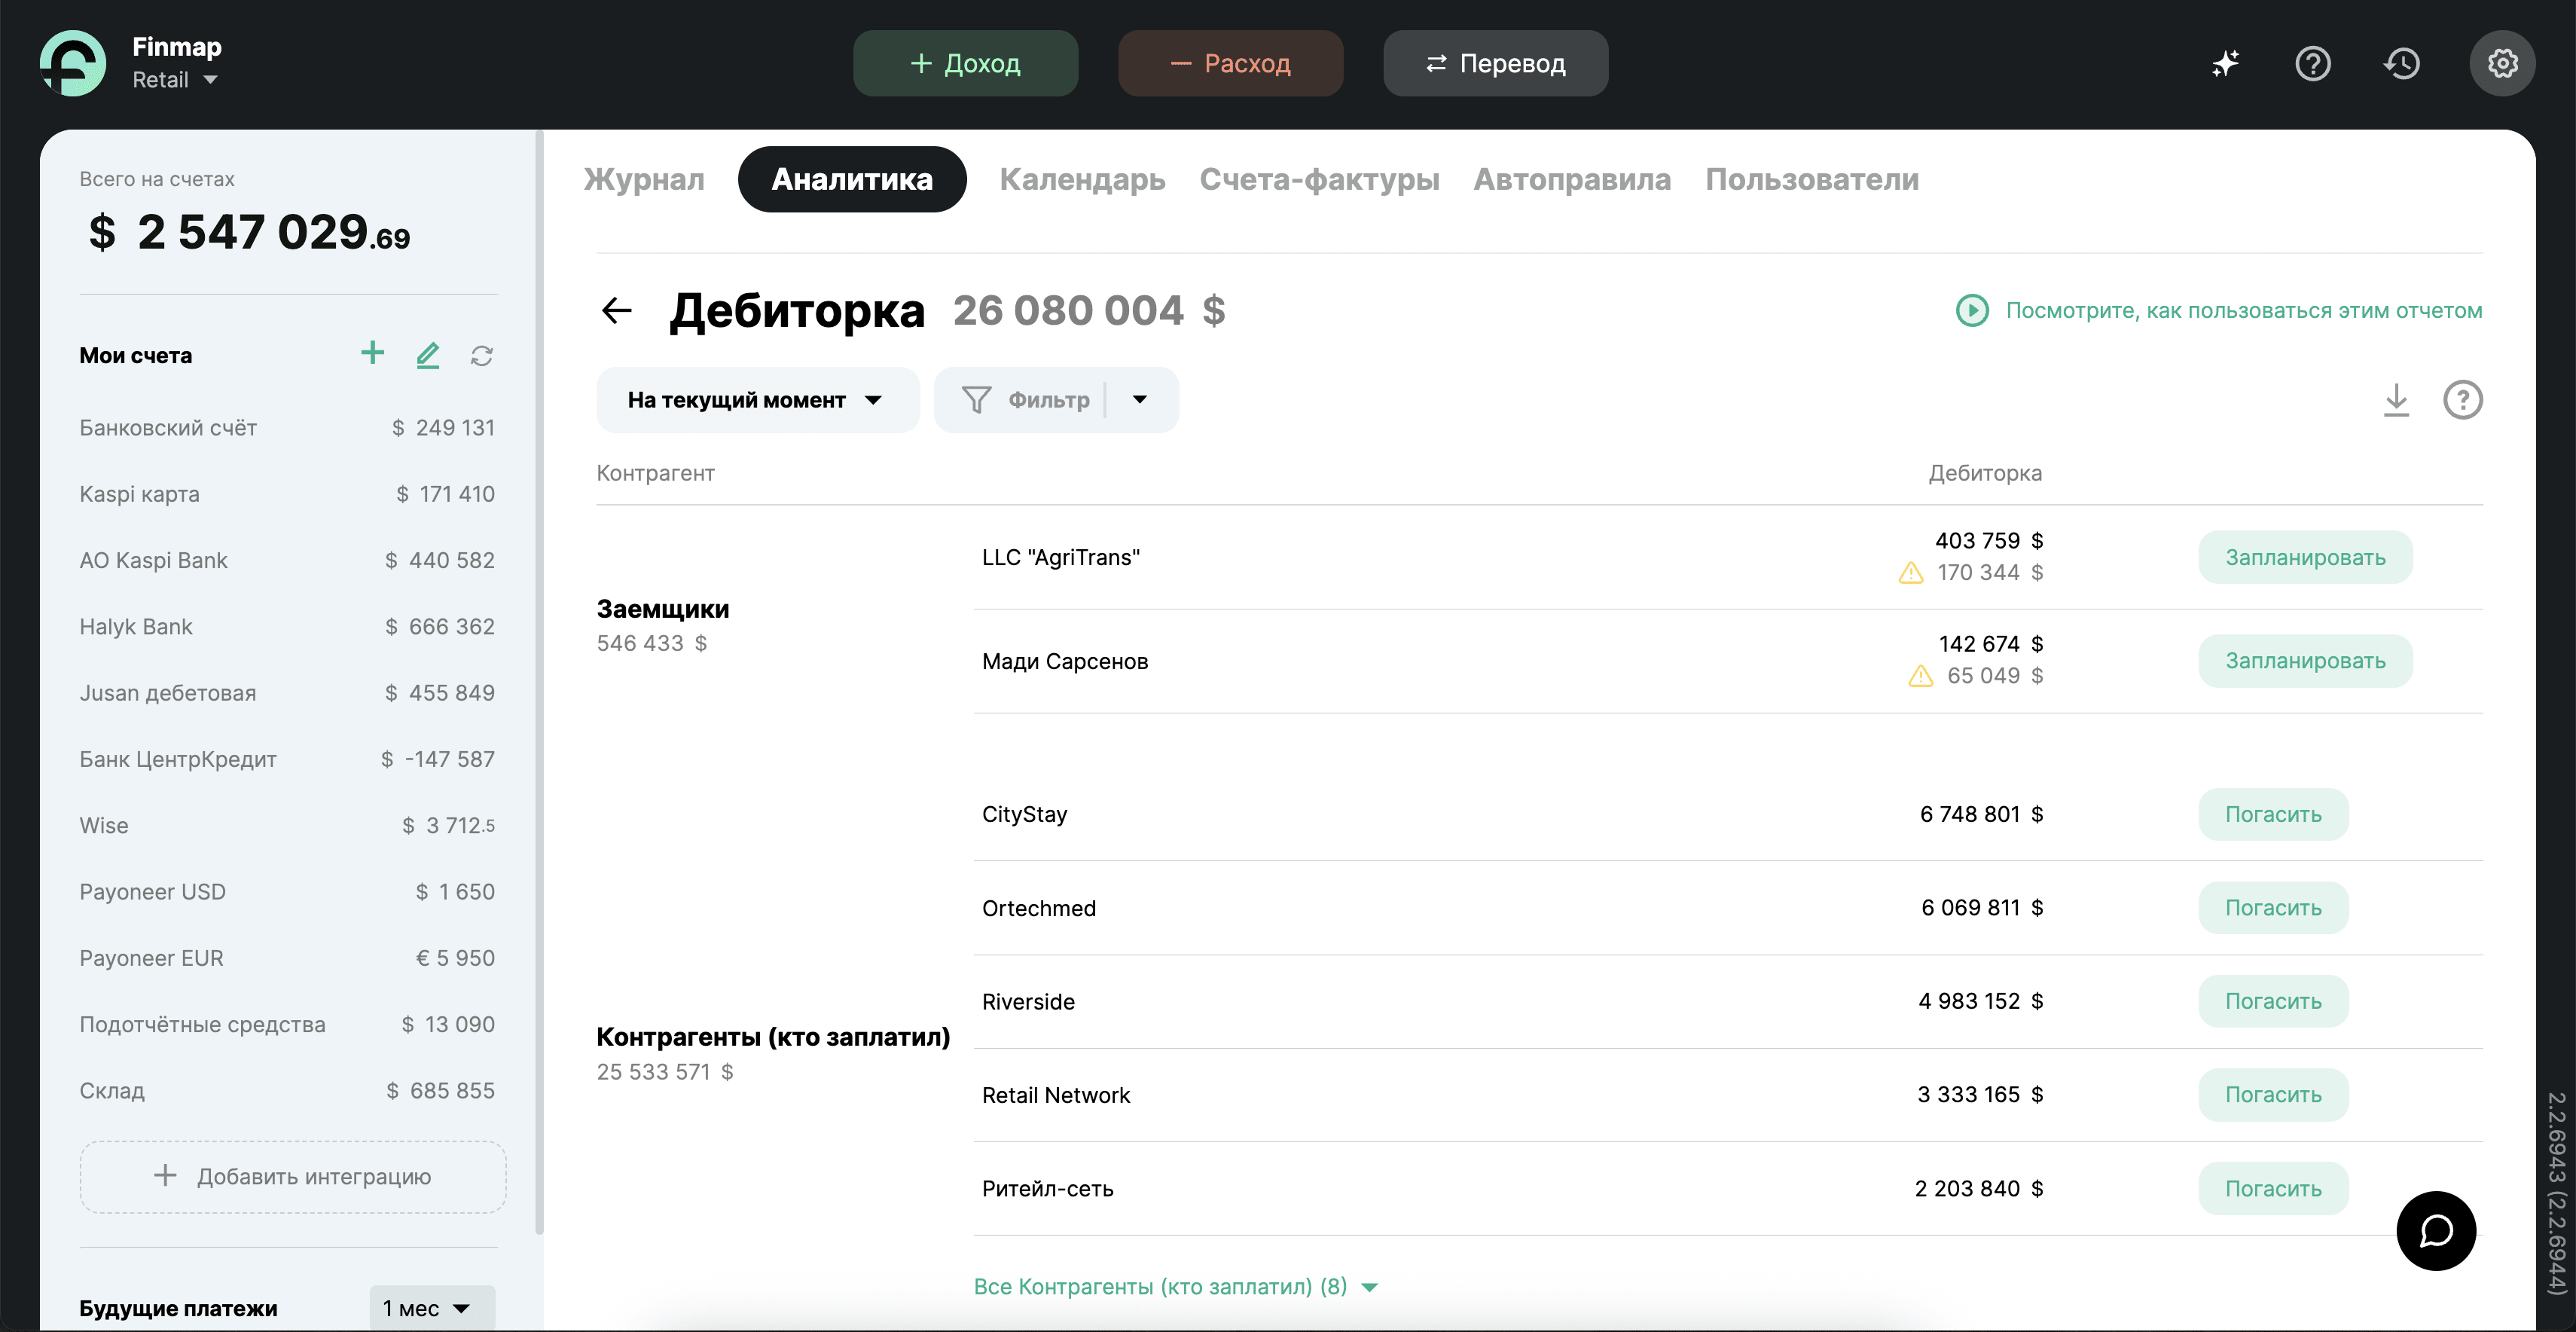The height and width of the screenshot is (1332, 2576).
Task: Click 'Контрагенты (кто заплатил)' group heading
Action: (x=773, y=1038)
